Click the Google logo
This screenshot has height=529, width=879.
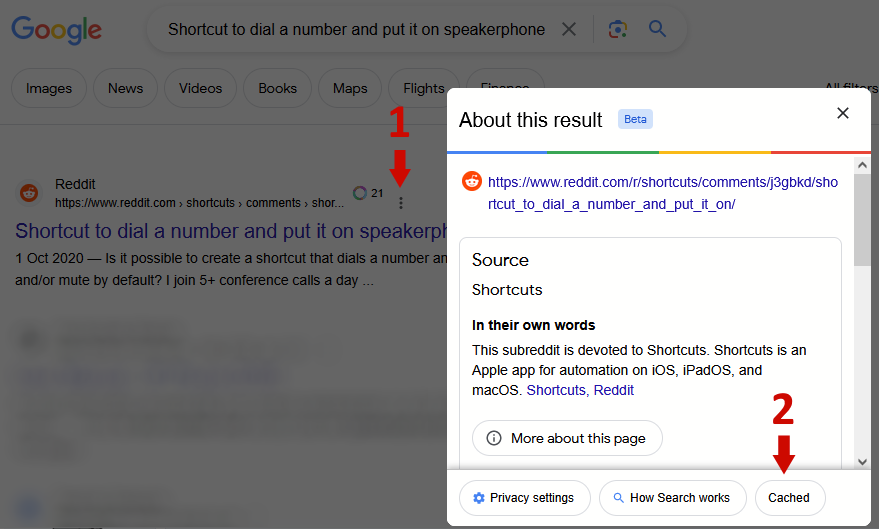(x=57, y=30)
